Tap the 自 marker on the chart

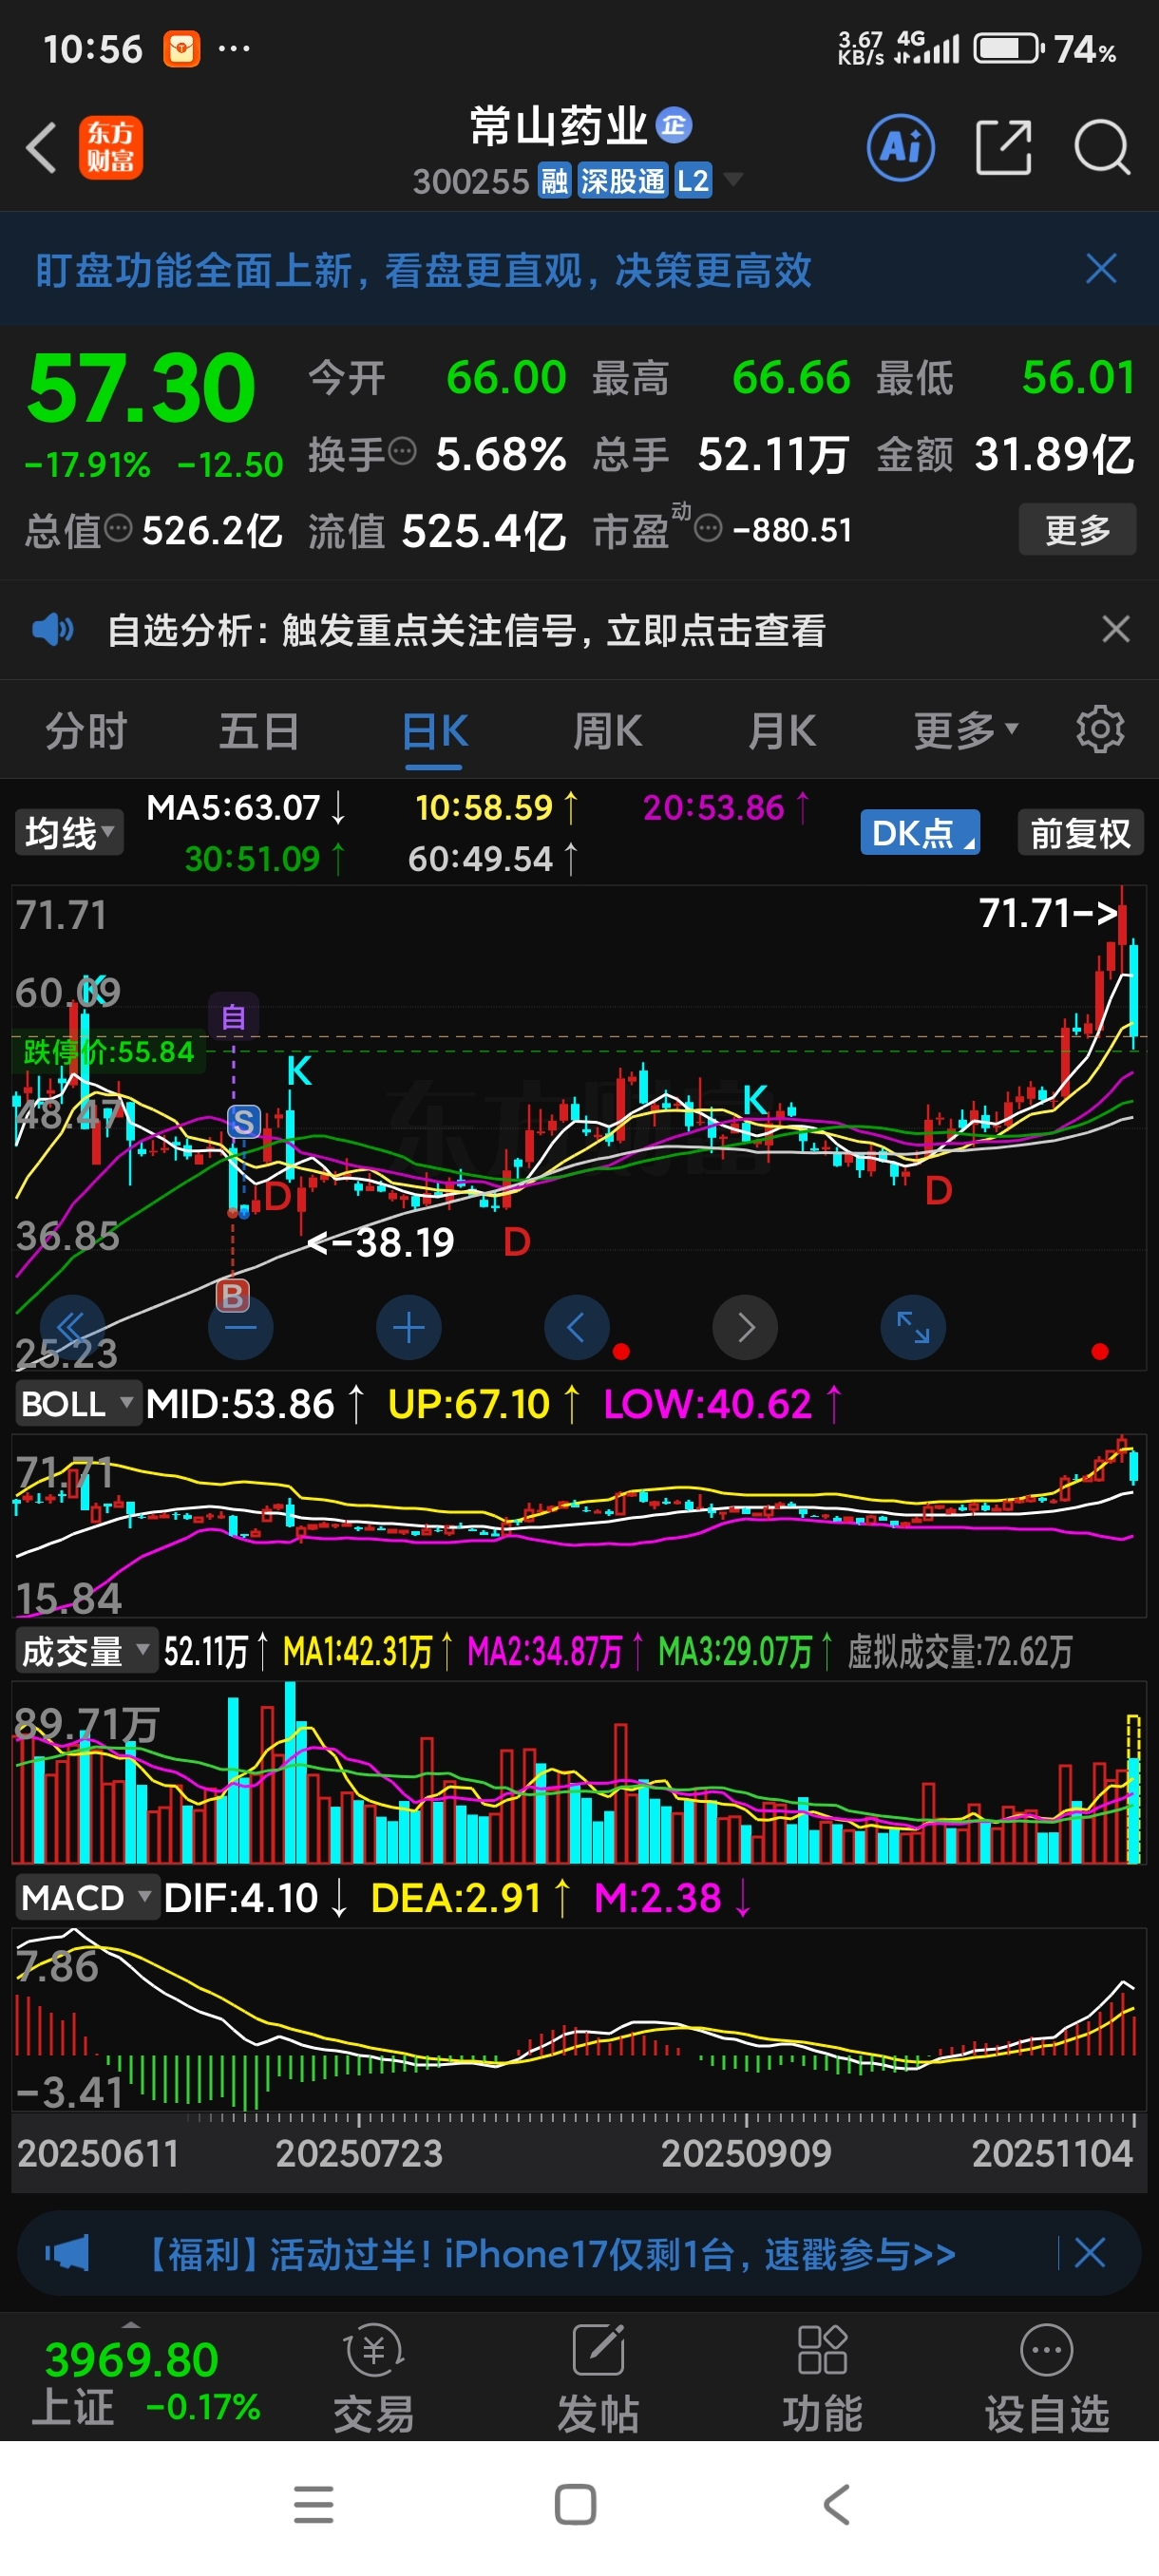(233, 1017)
